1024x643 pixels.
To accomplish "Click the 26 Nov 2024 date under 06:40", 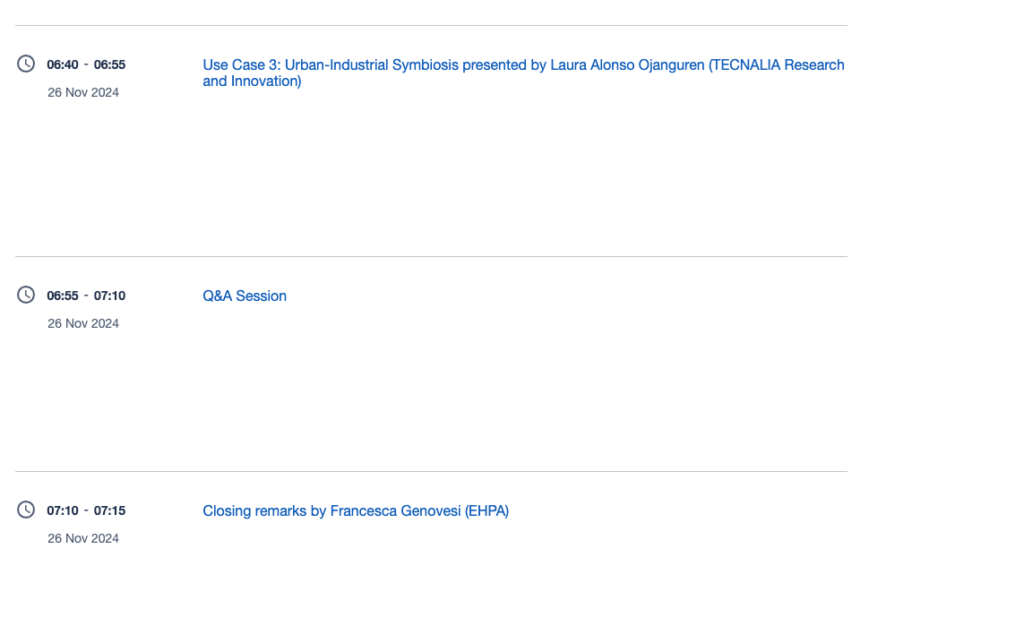I will coord(83,93).
